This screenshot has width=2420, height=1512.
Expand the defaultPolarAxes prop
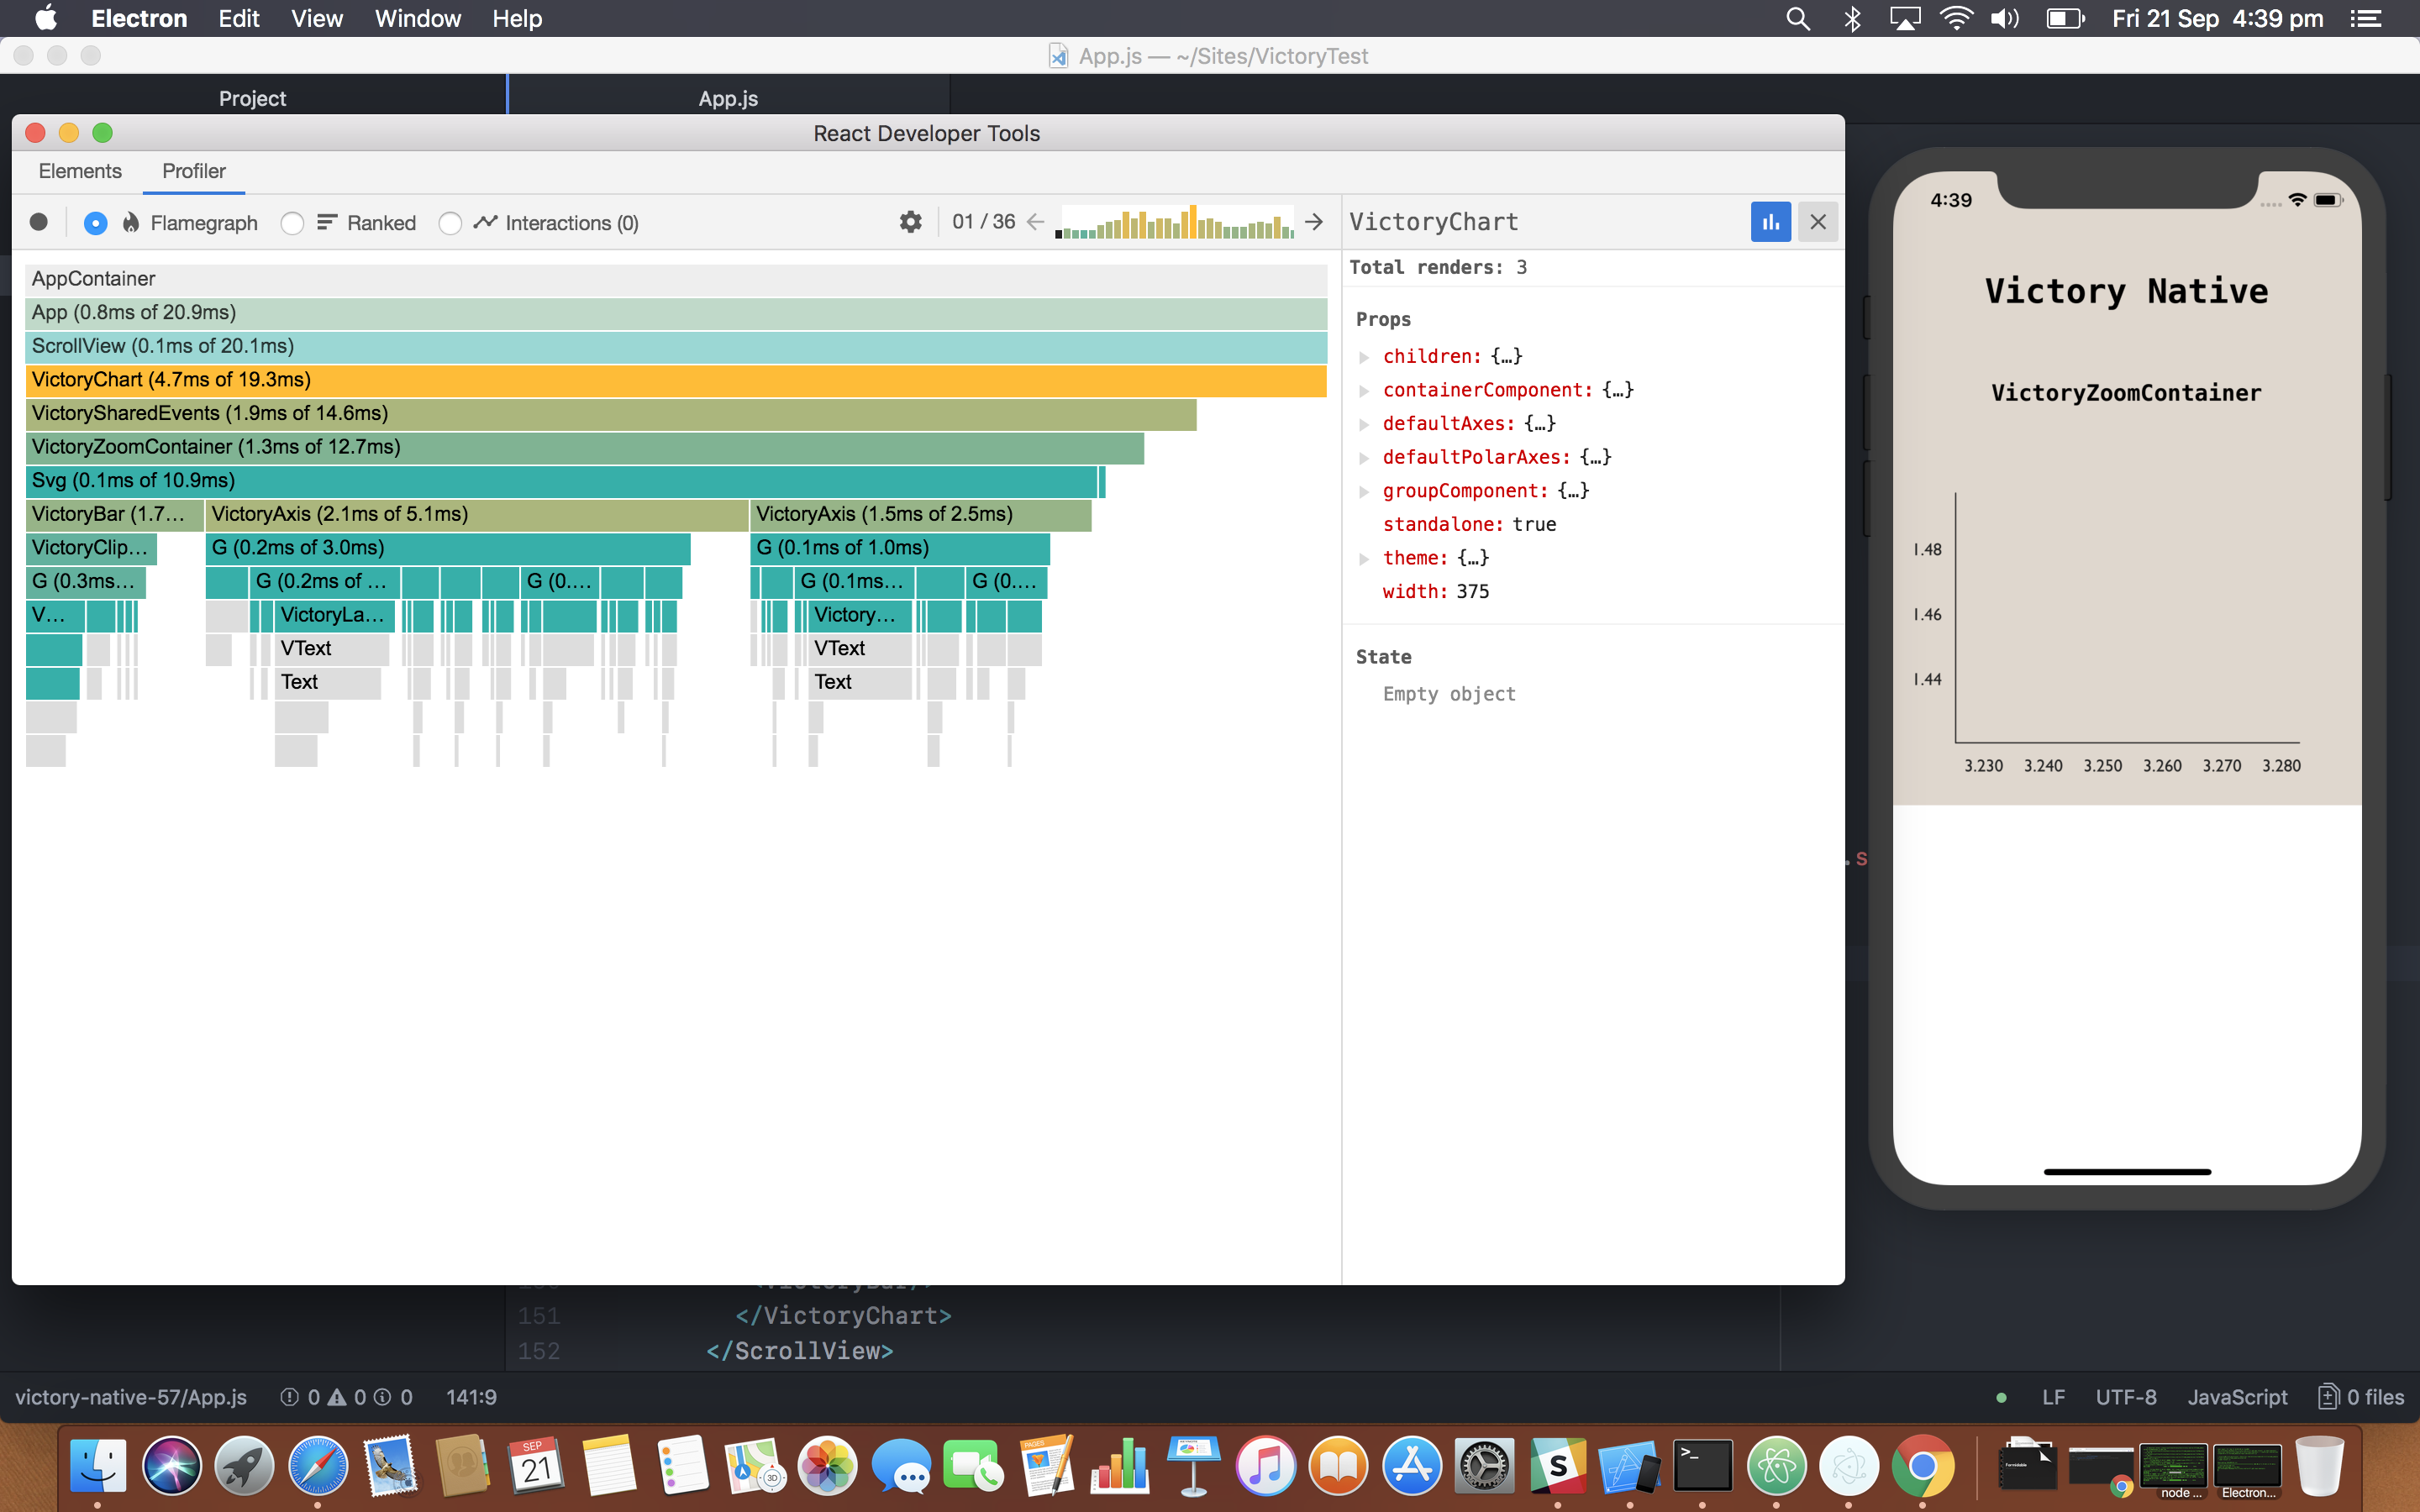1364,458
